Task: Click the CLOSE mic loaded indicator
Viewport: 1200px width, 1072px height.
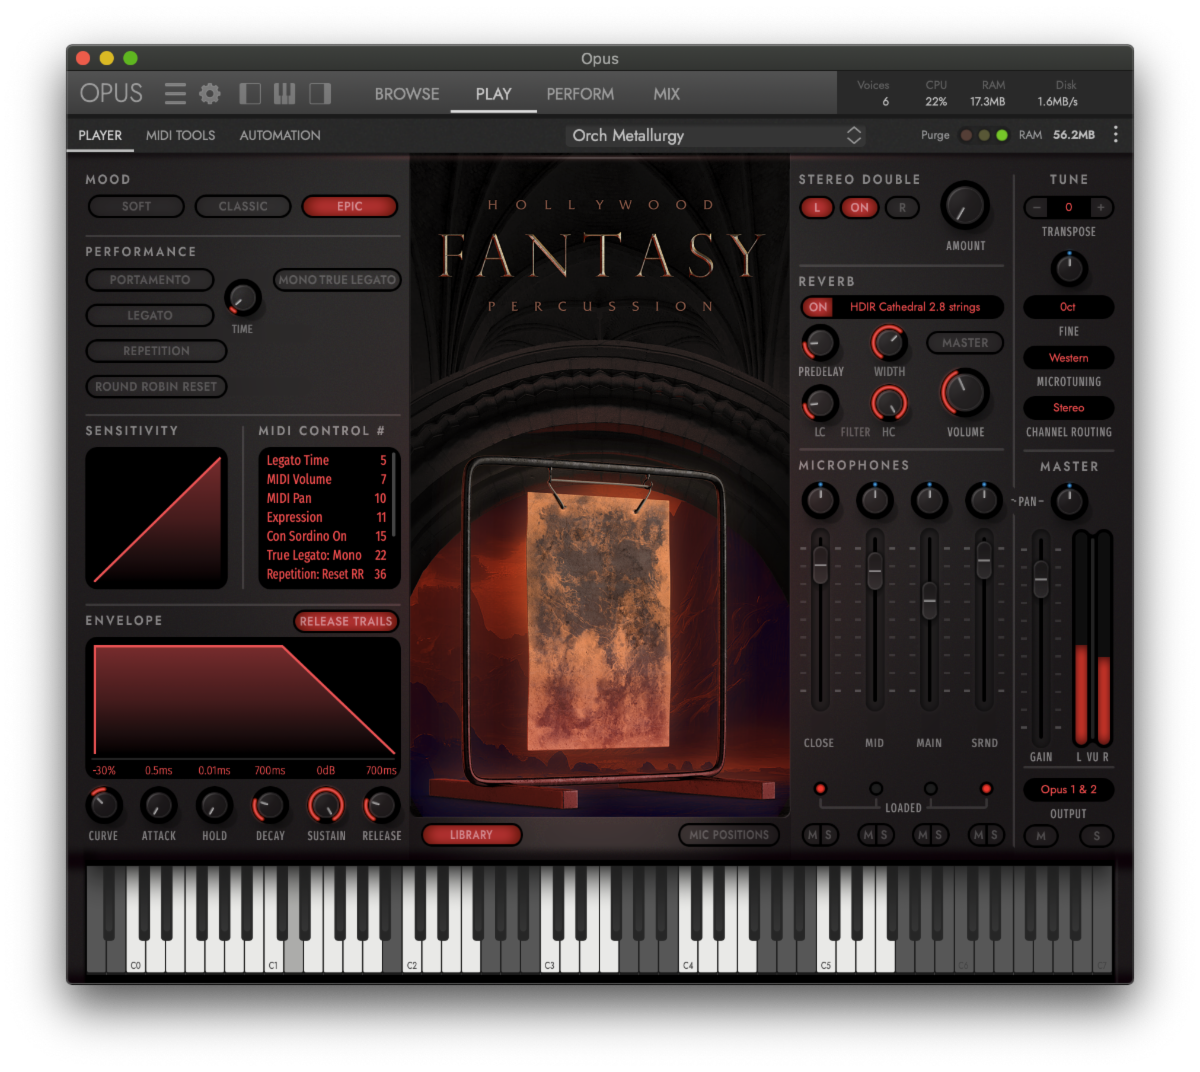Action: coord(820,789)
